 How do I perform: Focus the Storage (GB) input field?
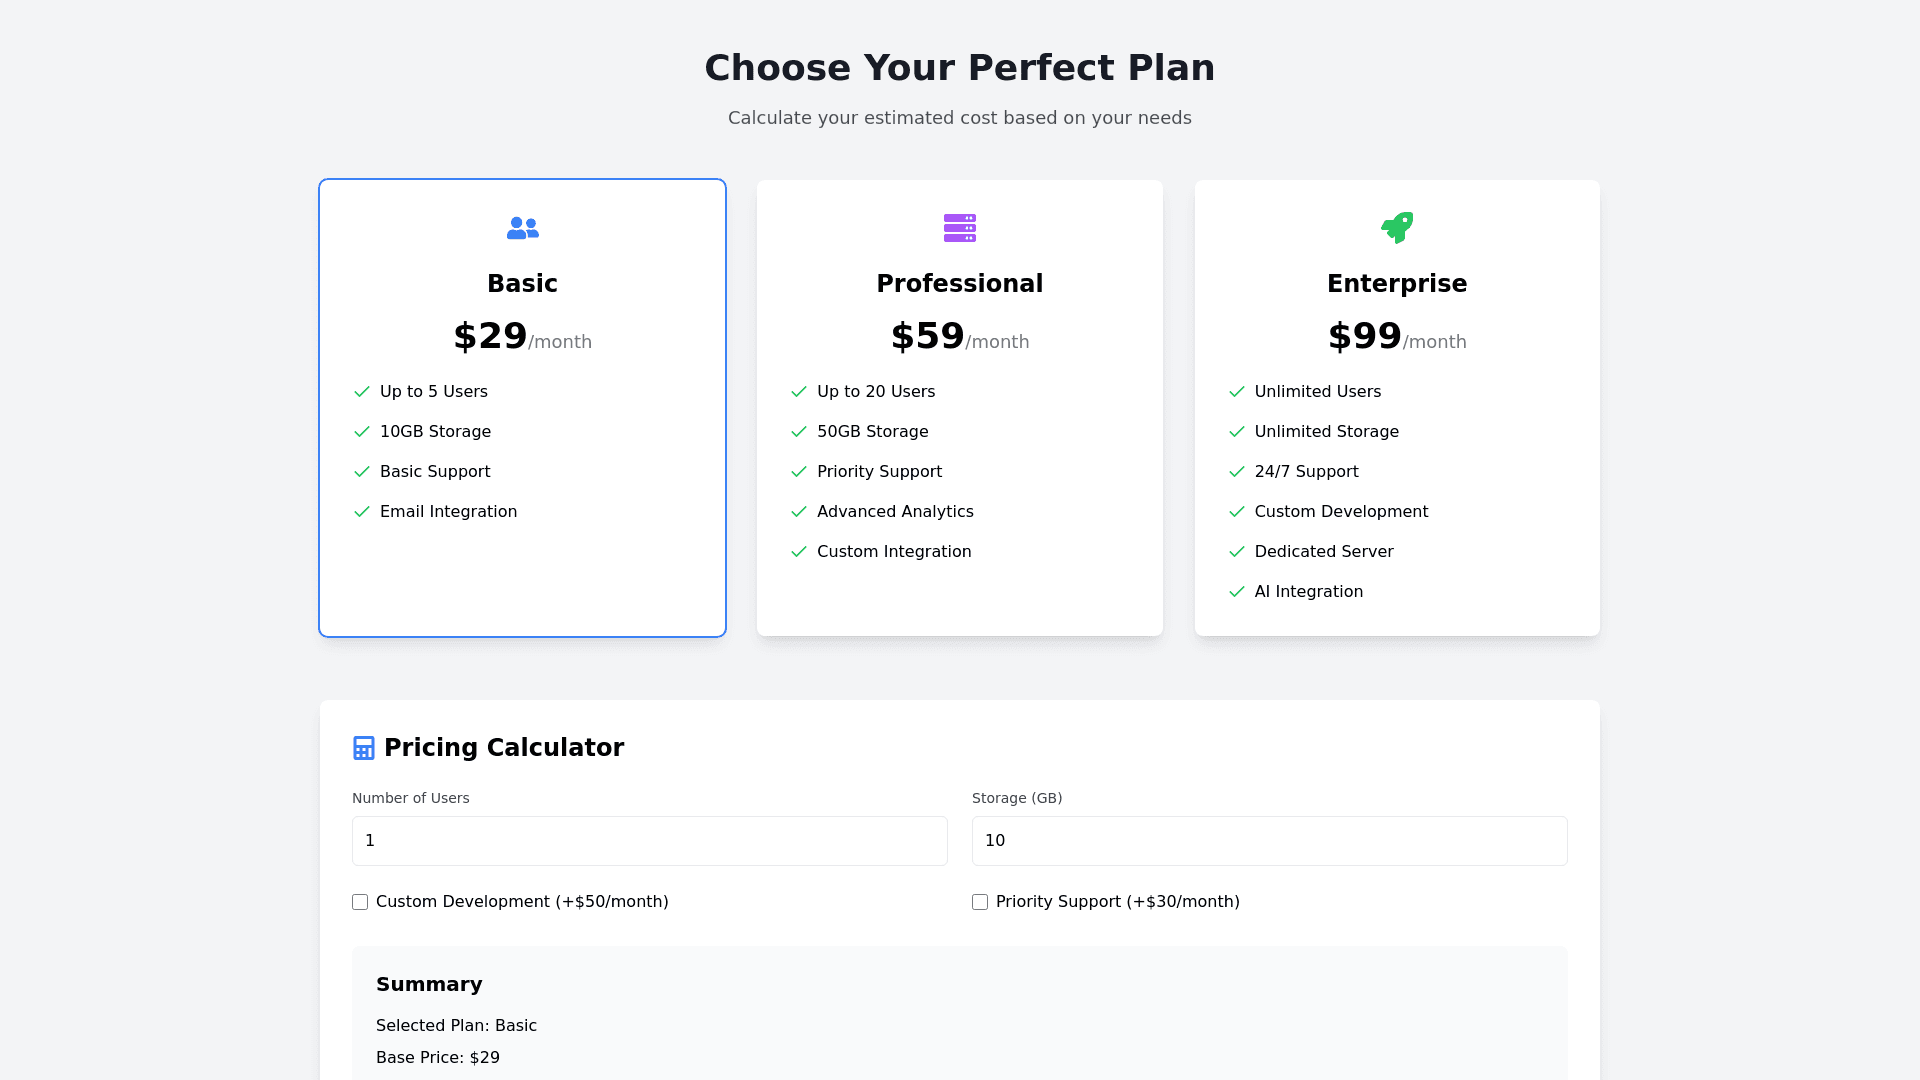1269,841
